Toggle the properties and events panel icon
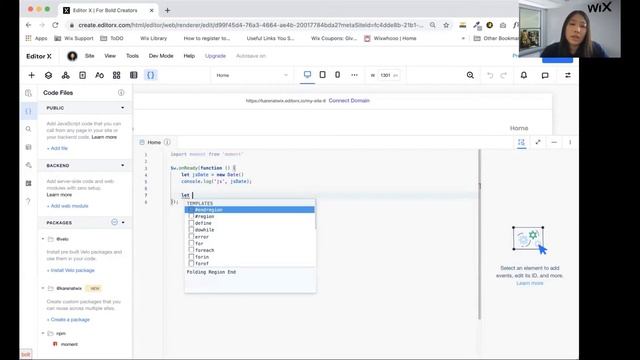Viewport: 640px width, 360px height. (521, 142)
